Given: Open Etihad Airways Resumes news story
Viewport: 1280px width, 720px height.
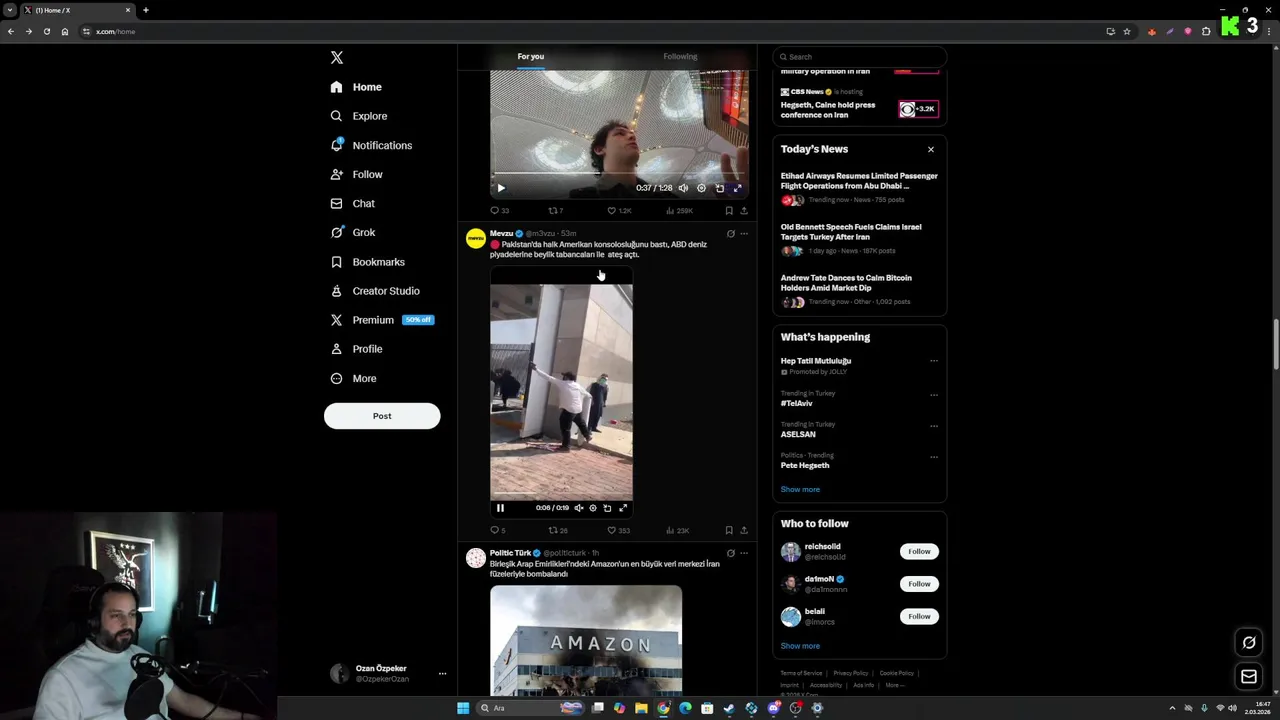Looking at the screenshot, I should pos(859,188).
